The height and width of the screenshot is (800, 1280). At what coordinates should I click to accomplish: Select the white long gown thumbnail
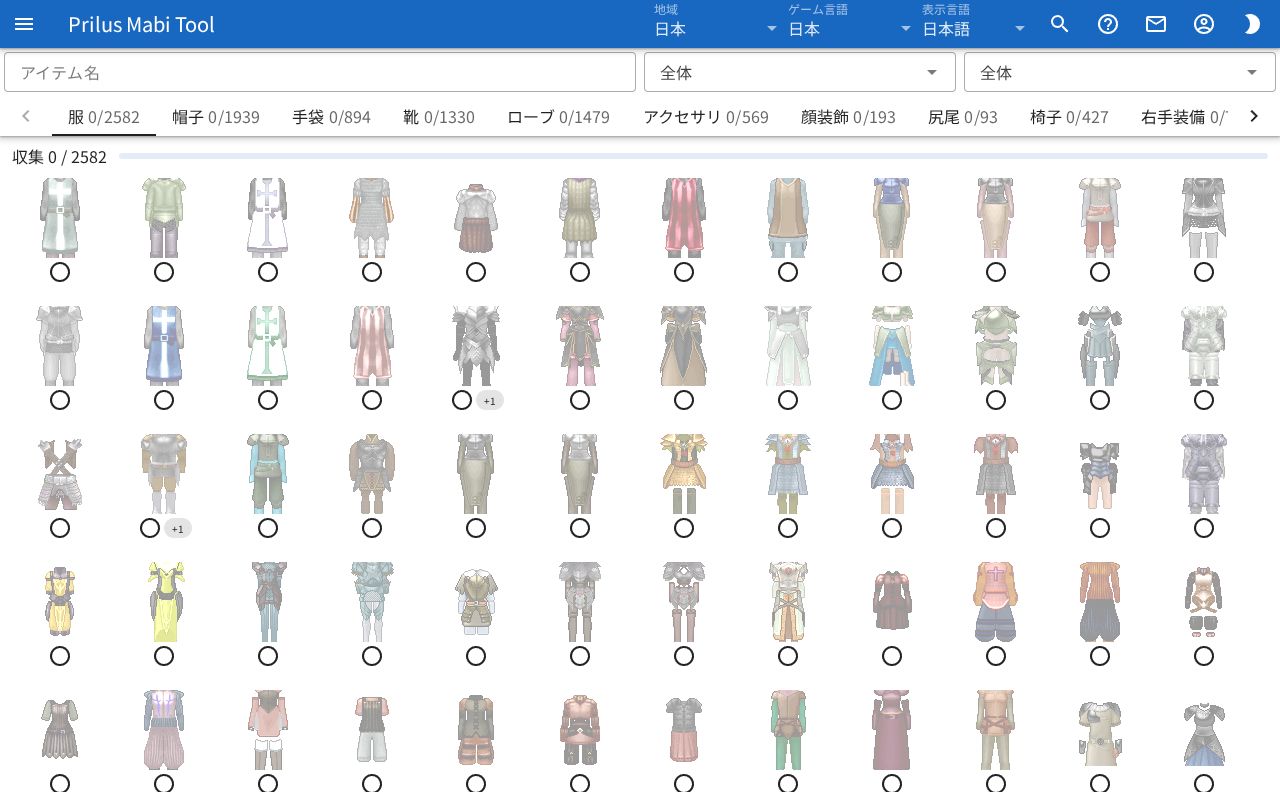coord(788,345)
